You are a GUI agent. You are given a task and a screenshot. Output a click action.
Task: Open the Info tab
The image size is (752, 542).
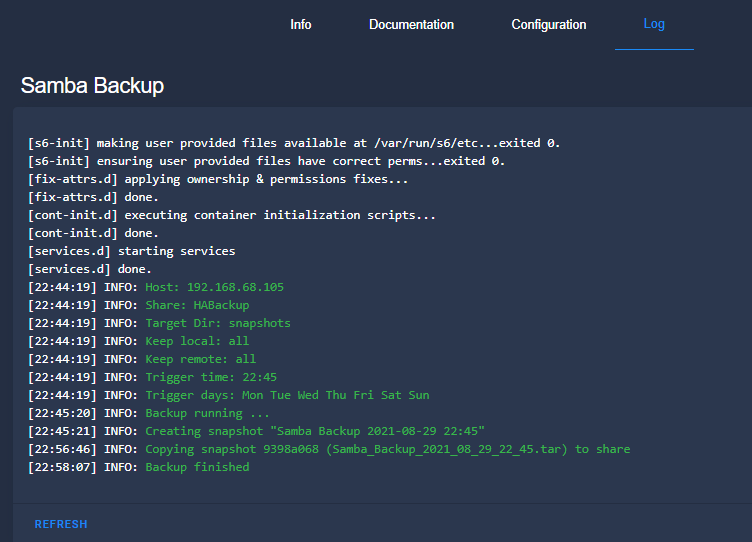301,24
